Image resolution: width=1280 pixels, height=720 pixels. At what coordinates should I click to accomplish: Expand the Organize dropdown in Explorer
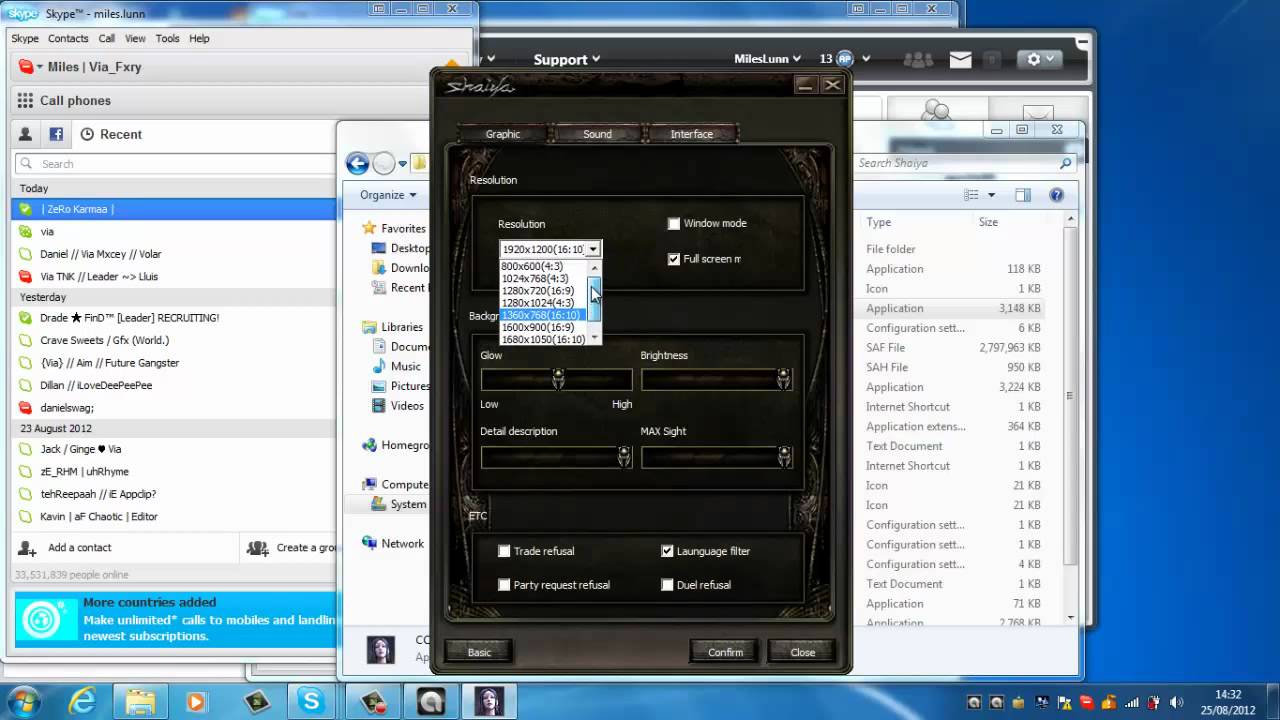point(388,195)
